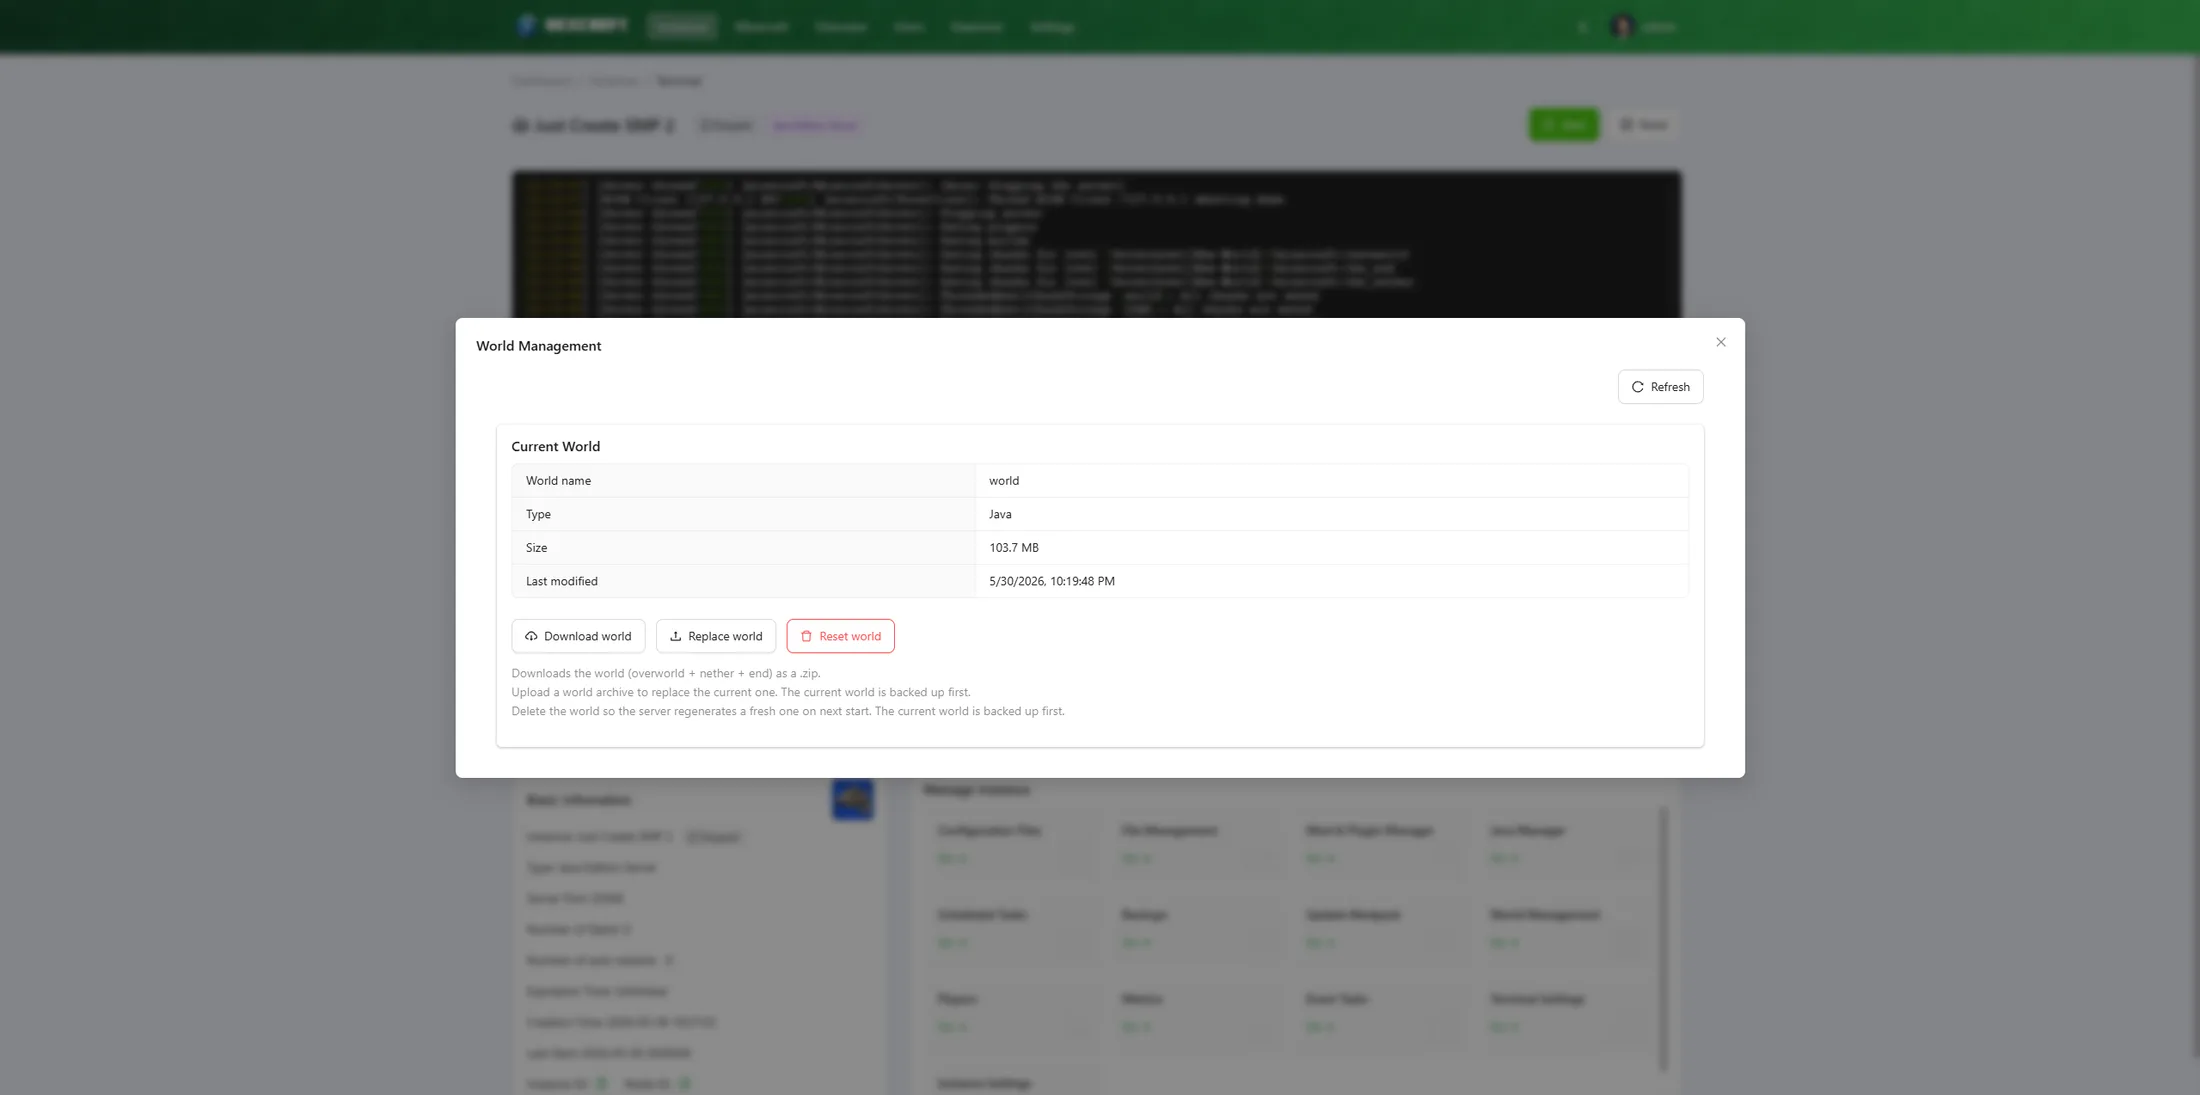The width and height of the screenshot is (2200, 1095).
Task: Click the Manage Instance panel scrollbar
Action: tap(1663, 939)
